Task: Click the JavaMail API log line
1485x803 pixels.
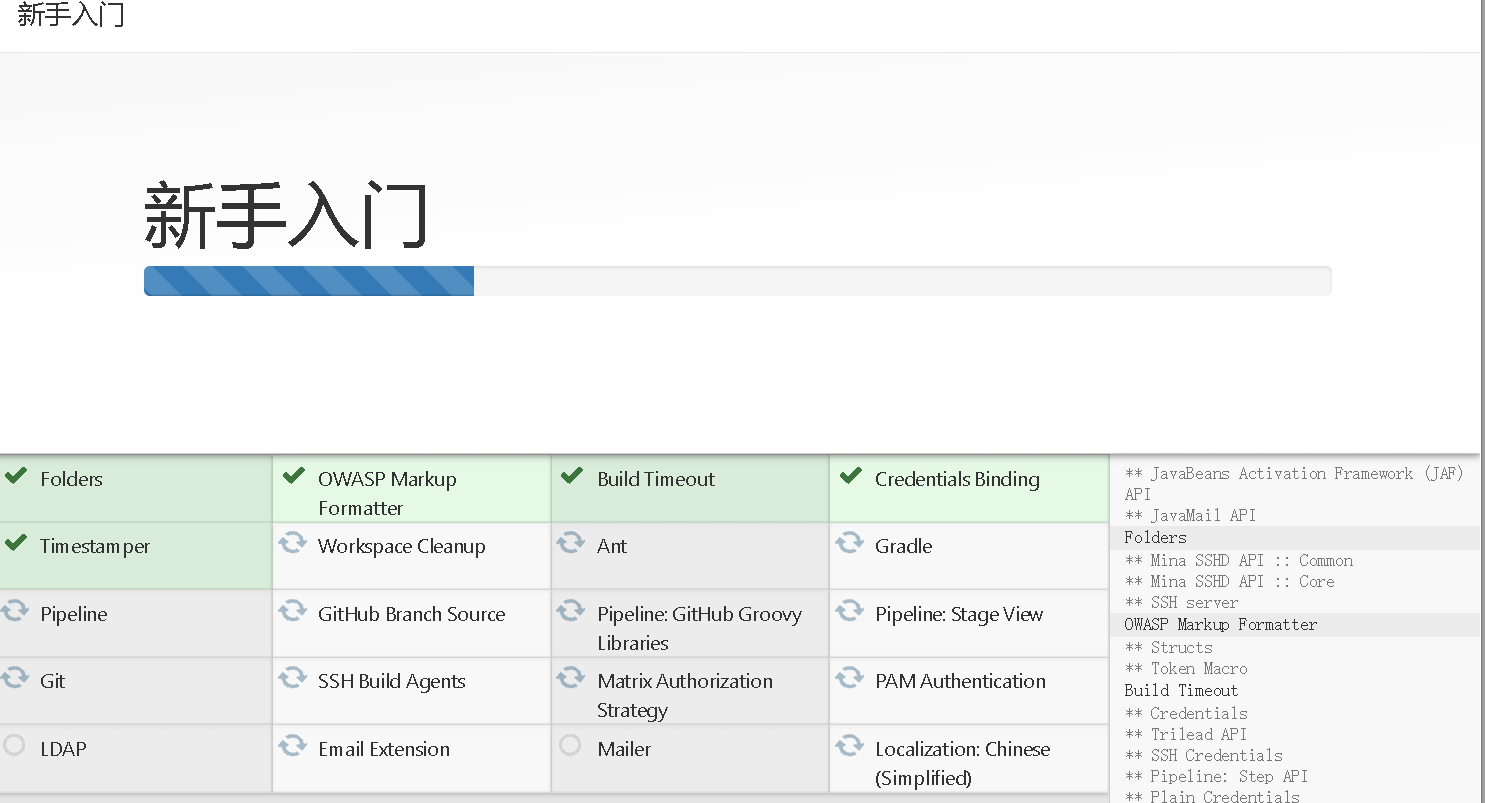Action: [1190, 516]
